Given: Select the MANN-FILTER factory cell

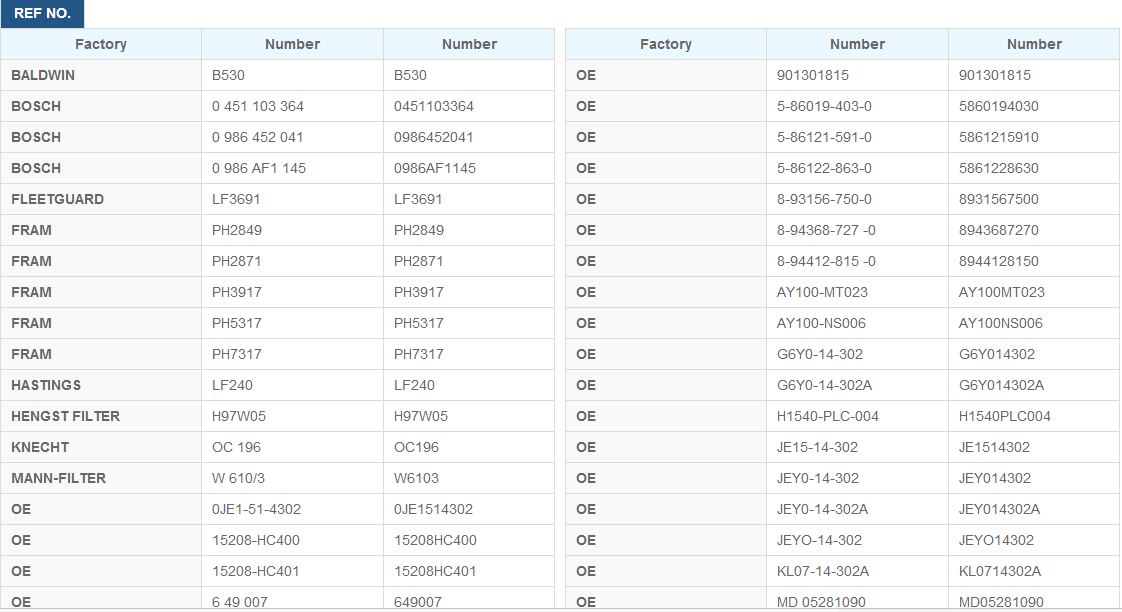Looking at the screenshot, I should (101, 478).
